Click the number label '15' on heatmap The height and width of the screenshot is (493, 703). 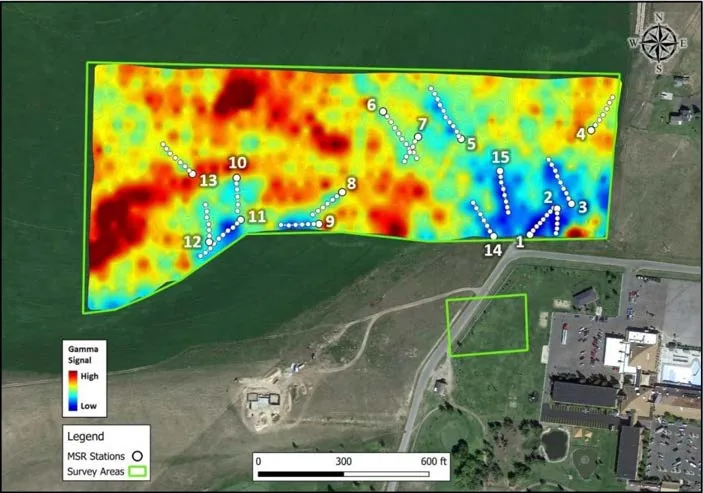(501, 157)
